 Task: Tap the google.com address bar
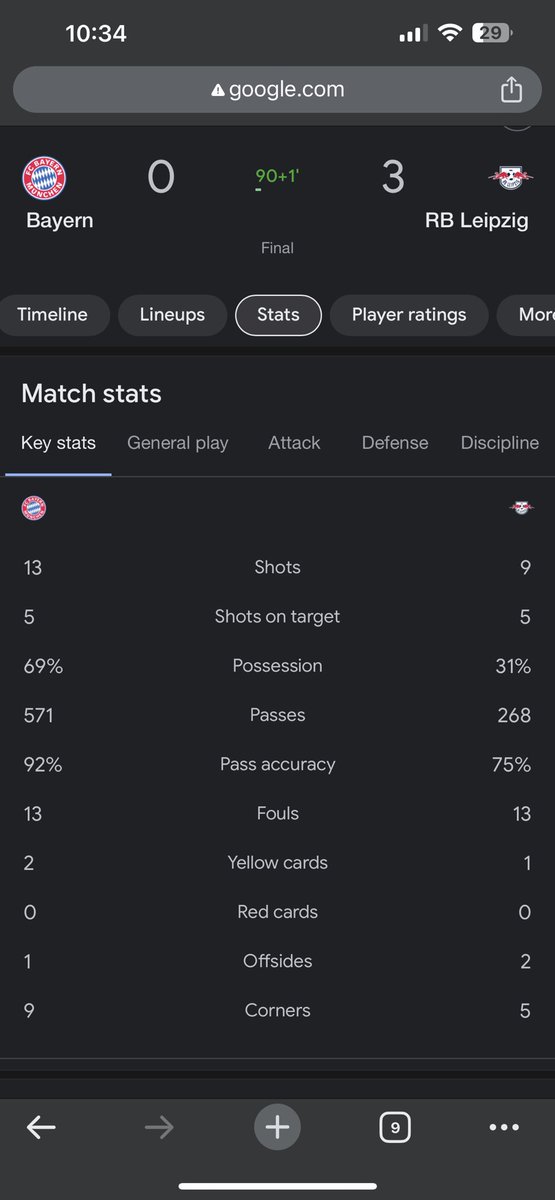[x=277, y=90]
